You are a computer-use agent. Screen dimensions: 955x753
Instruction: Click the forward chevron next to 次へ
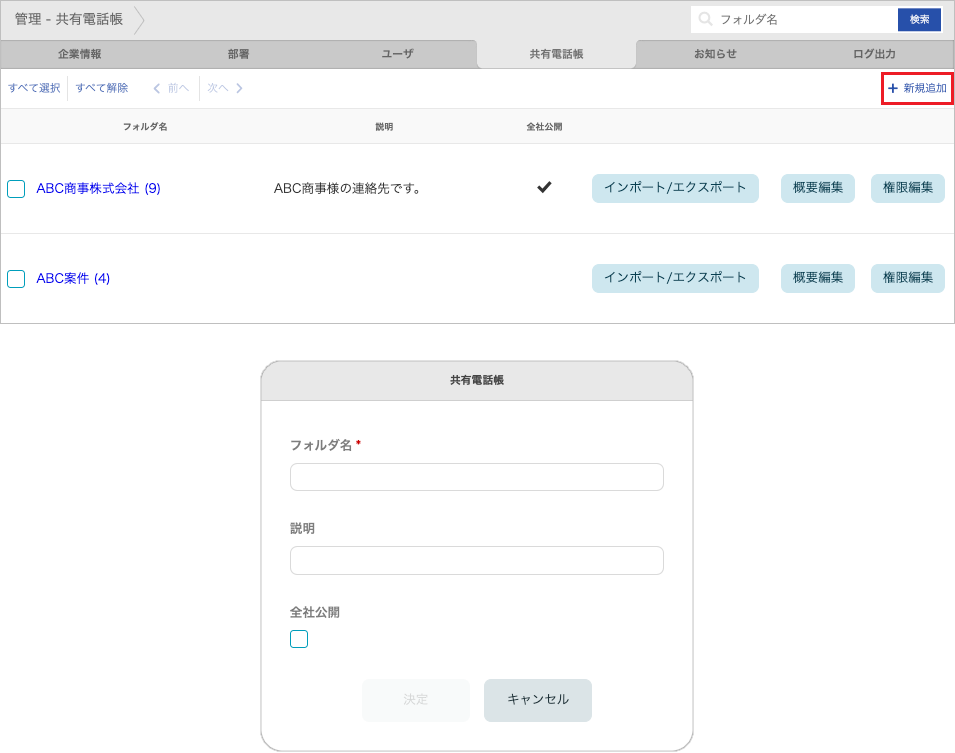238,88
